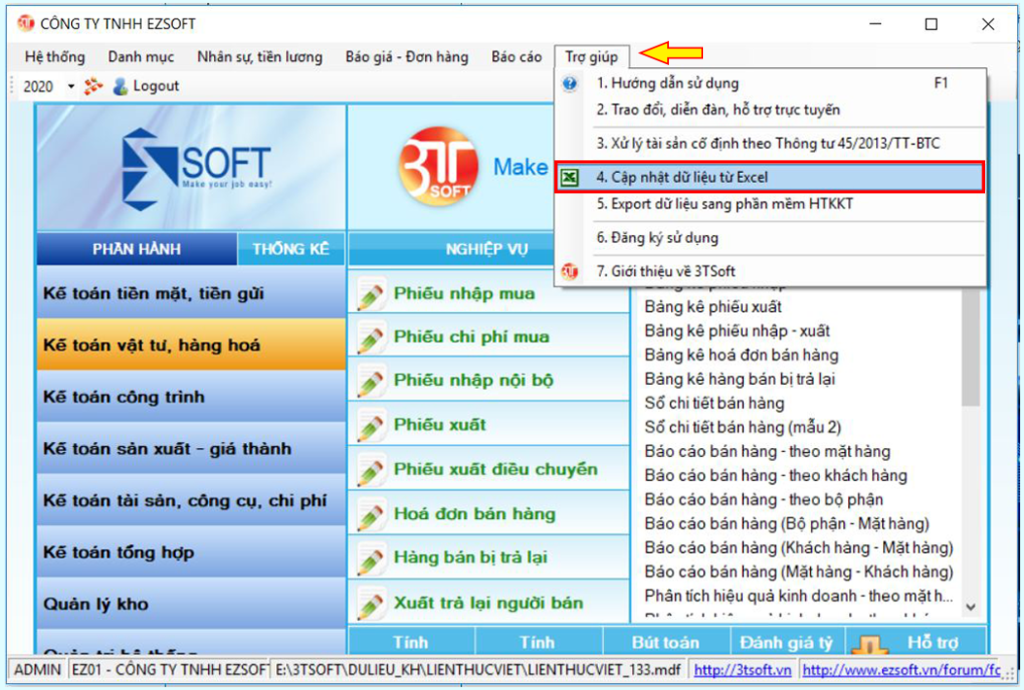
Task: Select the Hàng bán bị trả lại icon
Action: pyautogui.click(x=373, y=555)
